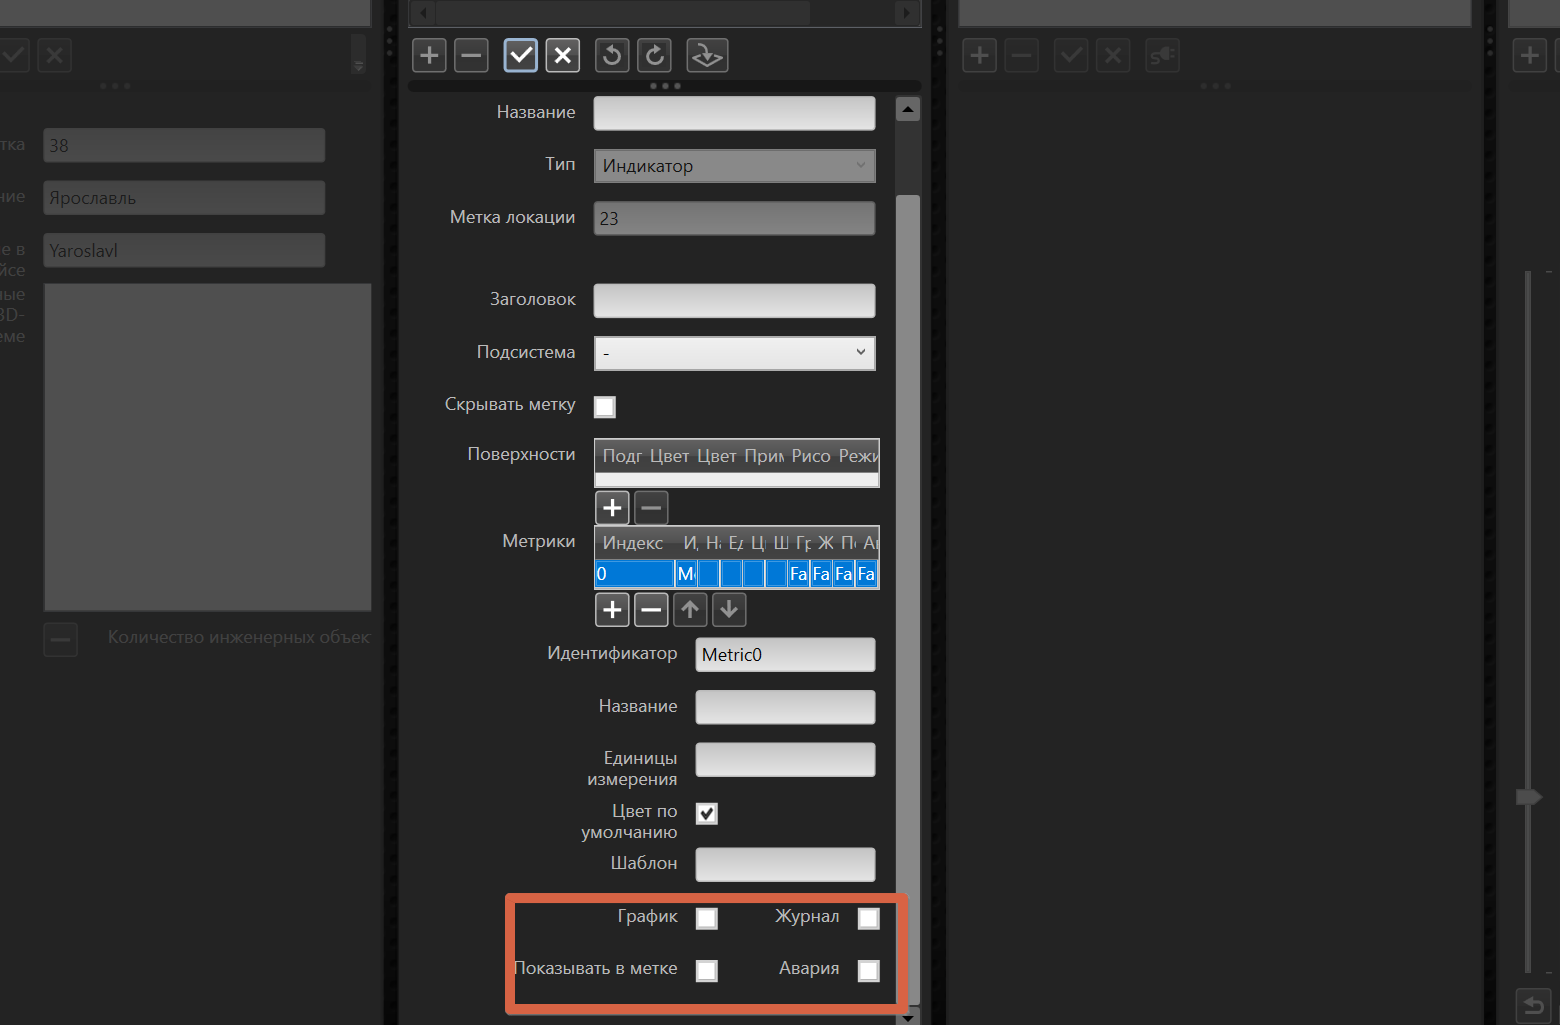This screenshot has width=1560, height=1025.
Task: Click the dimmed X button in the left panel toolbar
Action: pos(54,55)
